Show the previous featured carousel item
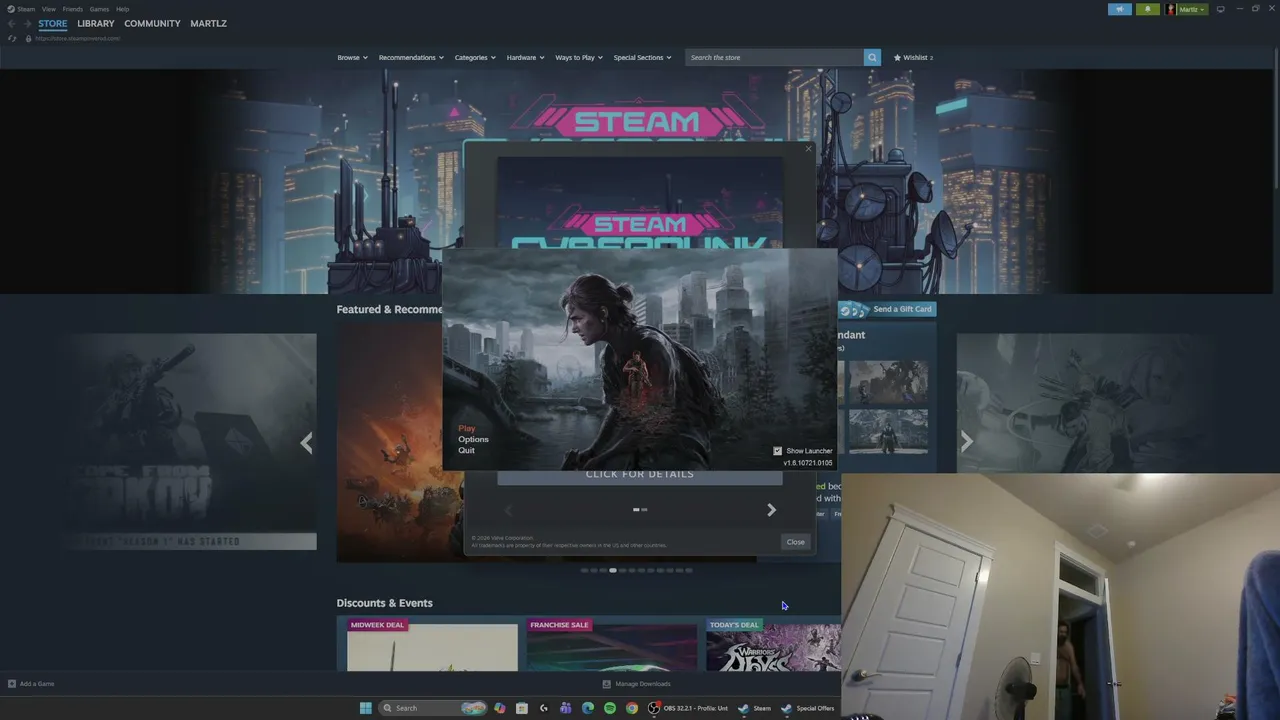The height and width of the screenshot is (720, 1280). click(306, 442)
